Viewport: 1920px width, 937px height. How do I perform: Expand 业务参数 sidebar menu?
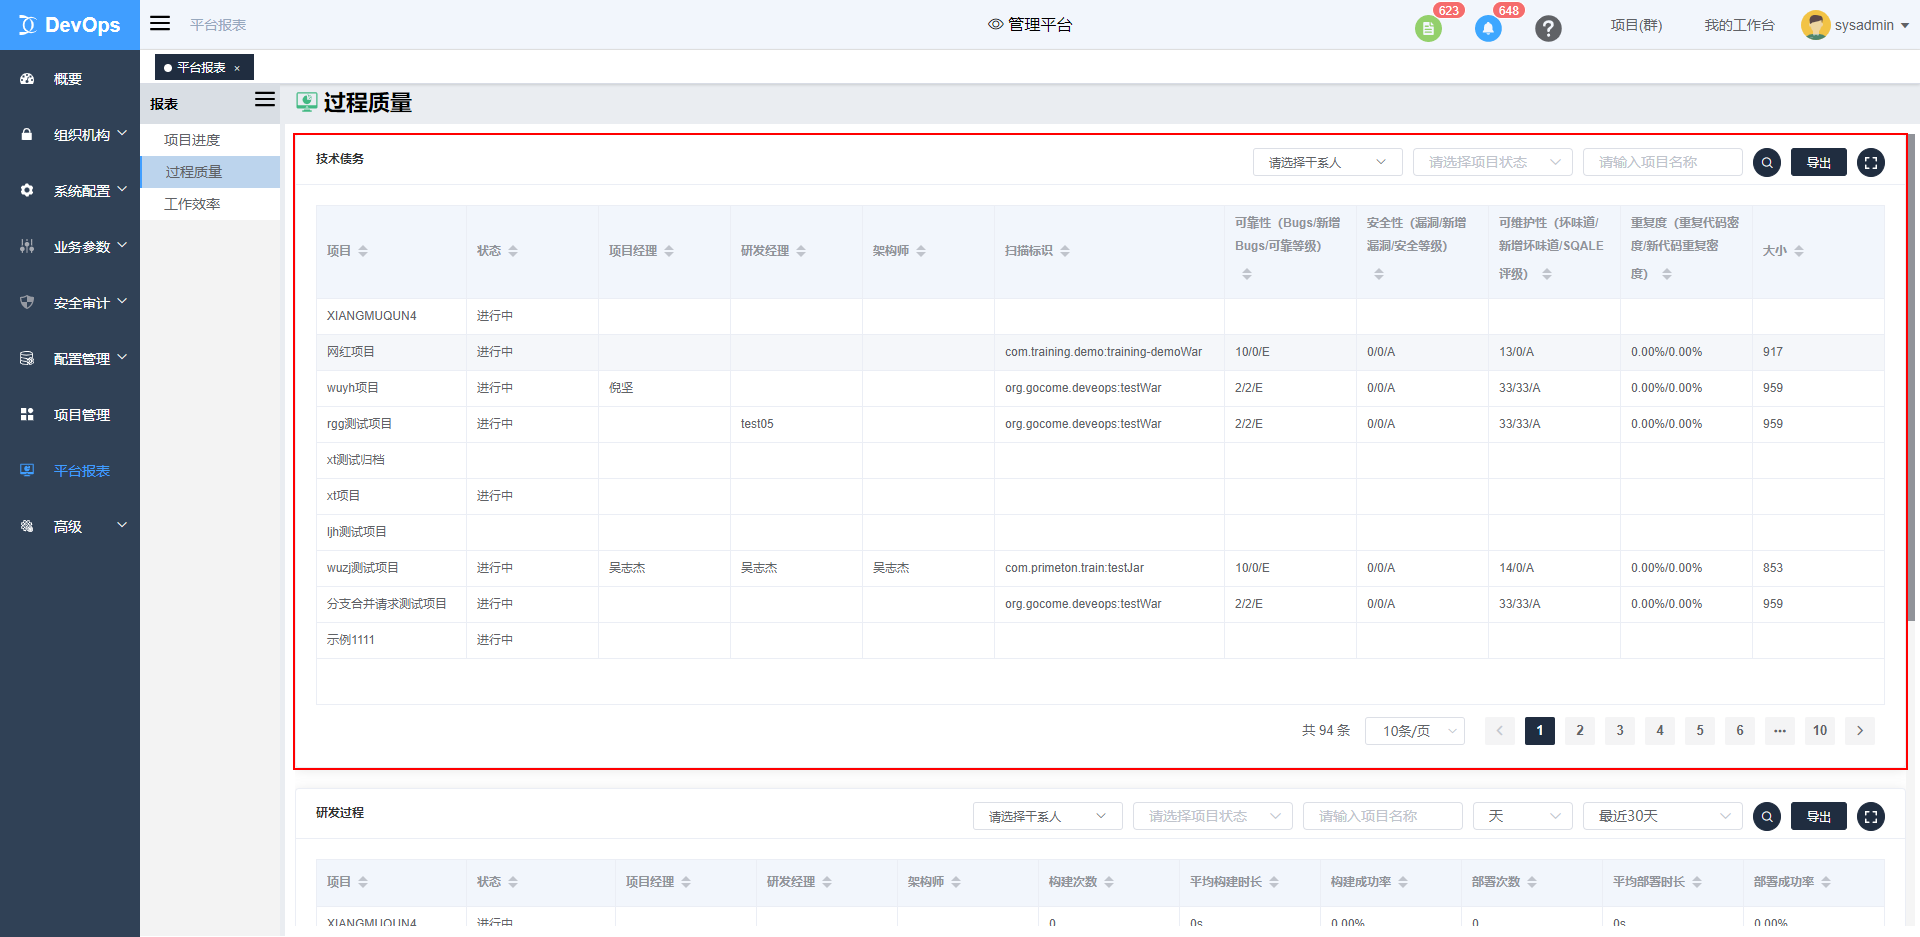point(70,247)
